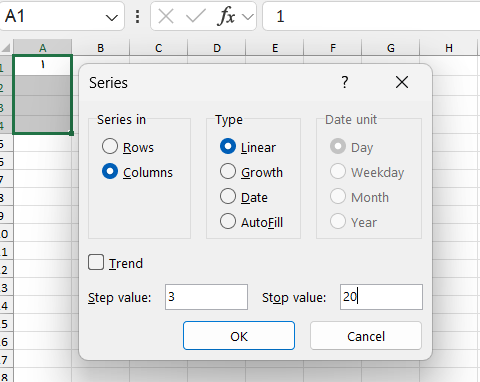Select column G header
Screen dimensions: 480x382
[x=391, y=48]
